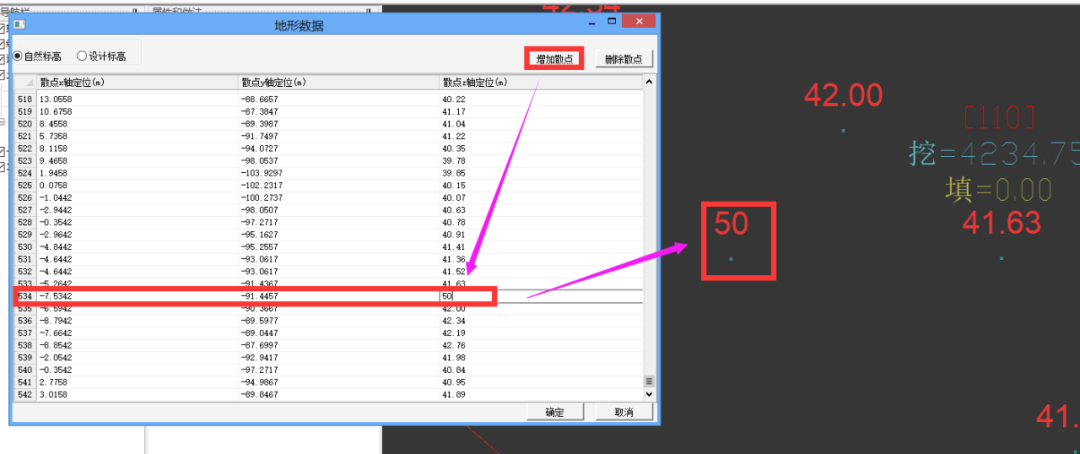Click y cell -87.6997 in row 538
The image size is (1080, 454).
[x=338, y=345]
